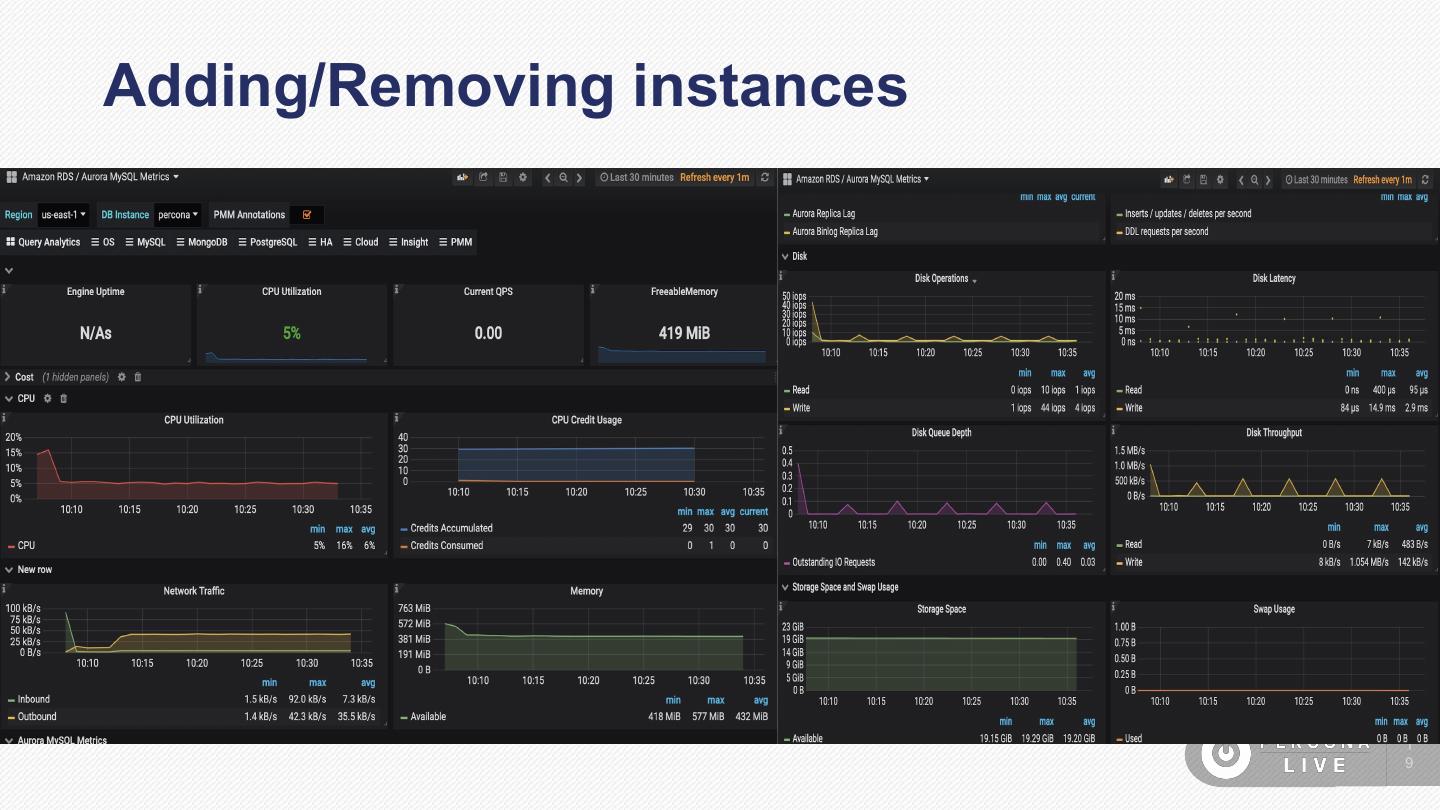Click info icon on Swap Usage panel

coord(1113,606)
